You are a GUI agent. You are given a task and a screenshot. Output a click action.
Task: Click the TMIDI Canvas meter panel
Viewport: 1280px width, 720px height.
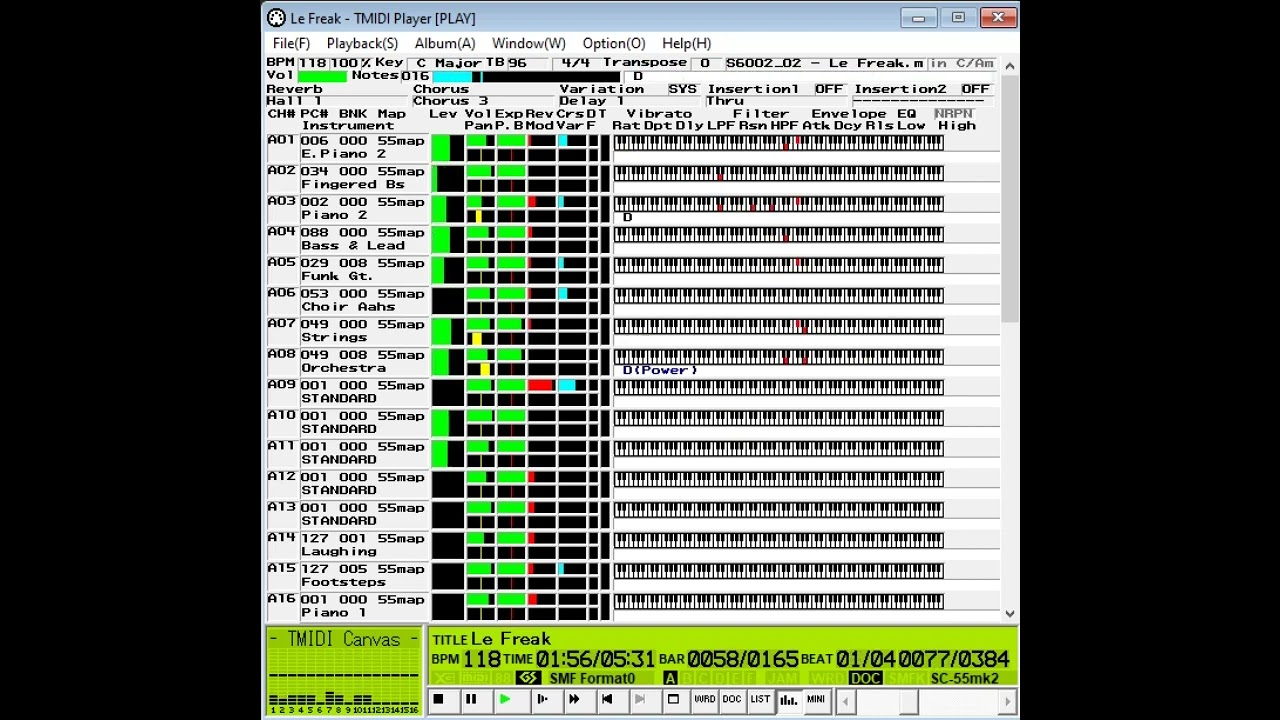[x=344, y=671]
